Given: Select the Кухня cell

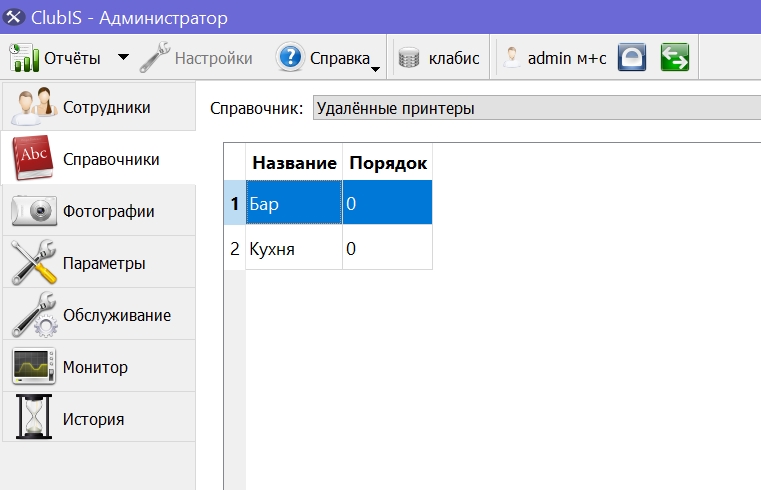Looking at the screenshot, I should point(294,248).
